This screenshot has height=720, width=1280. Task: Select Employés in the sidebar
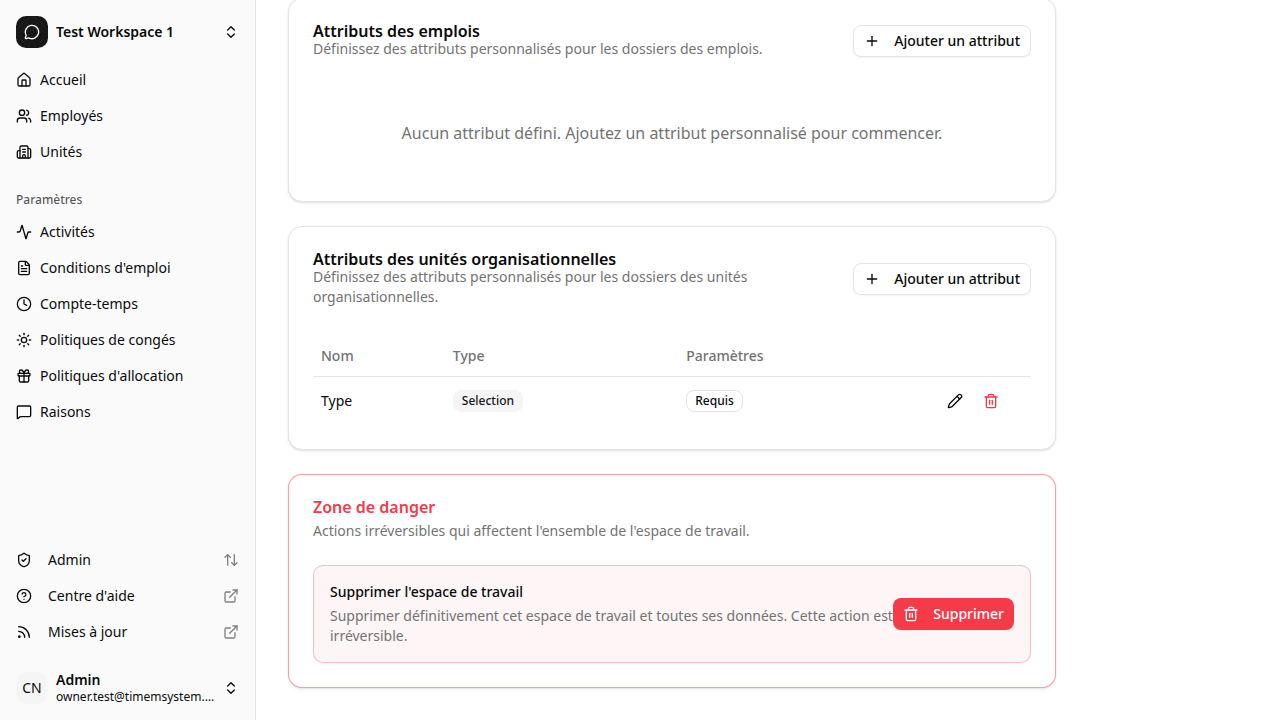click(70, 115)
